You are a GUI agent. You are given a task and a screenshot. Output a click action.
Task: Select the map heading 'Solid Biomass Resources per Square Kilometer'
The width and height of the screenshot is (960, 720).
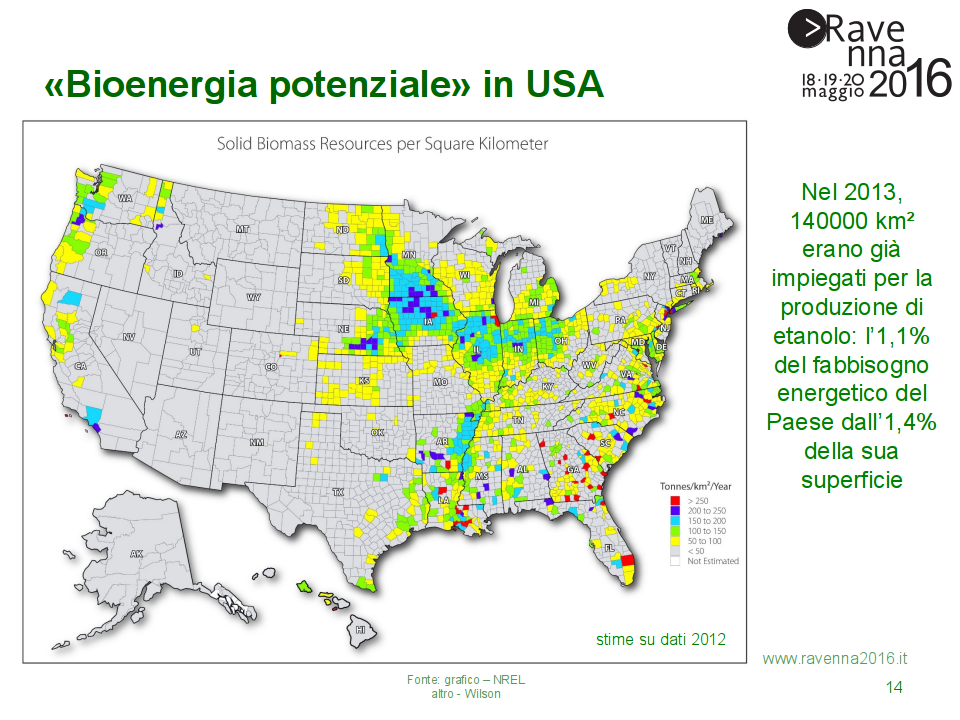(383, 144)
